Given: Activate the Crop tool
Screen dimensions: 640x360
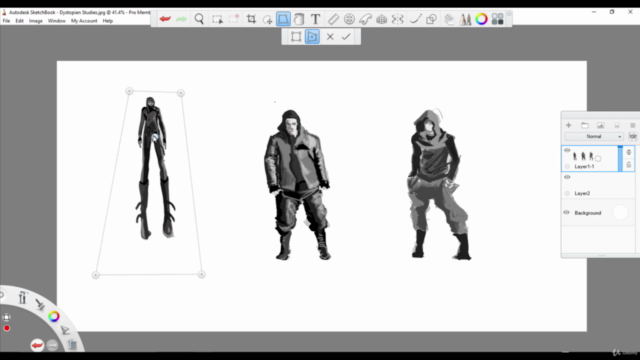Looking at the screenshot, I should tap(251, 19).
